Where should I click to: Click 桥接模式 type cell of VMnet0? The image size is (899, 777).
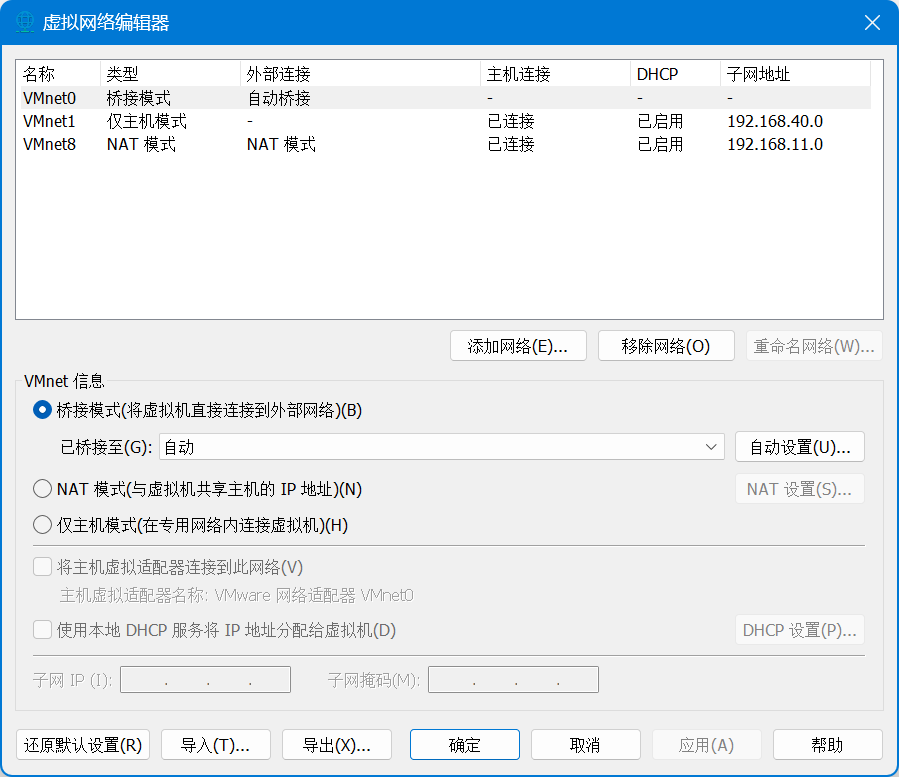139,98
